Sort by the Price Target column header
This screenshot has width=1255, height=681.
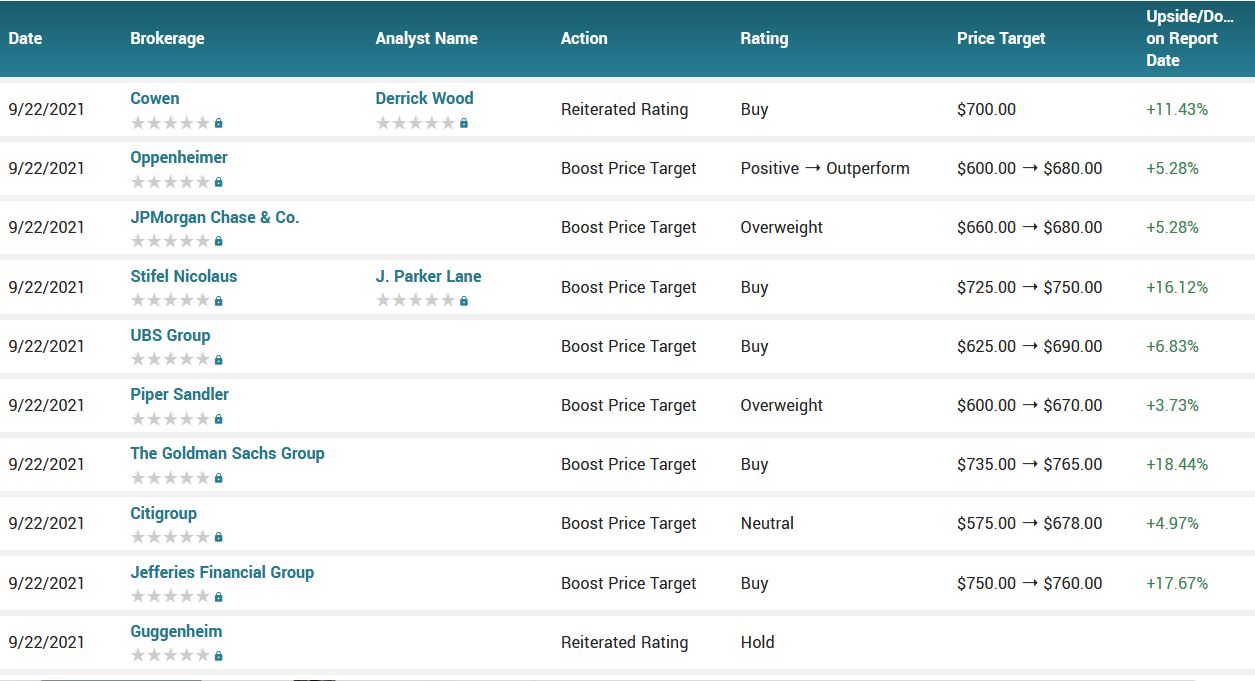[x=1001, y=38]
